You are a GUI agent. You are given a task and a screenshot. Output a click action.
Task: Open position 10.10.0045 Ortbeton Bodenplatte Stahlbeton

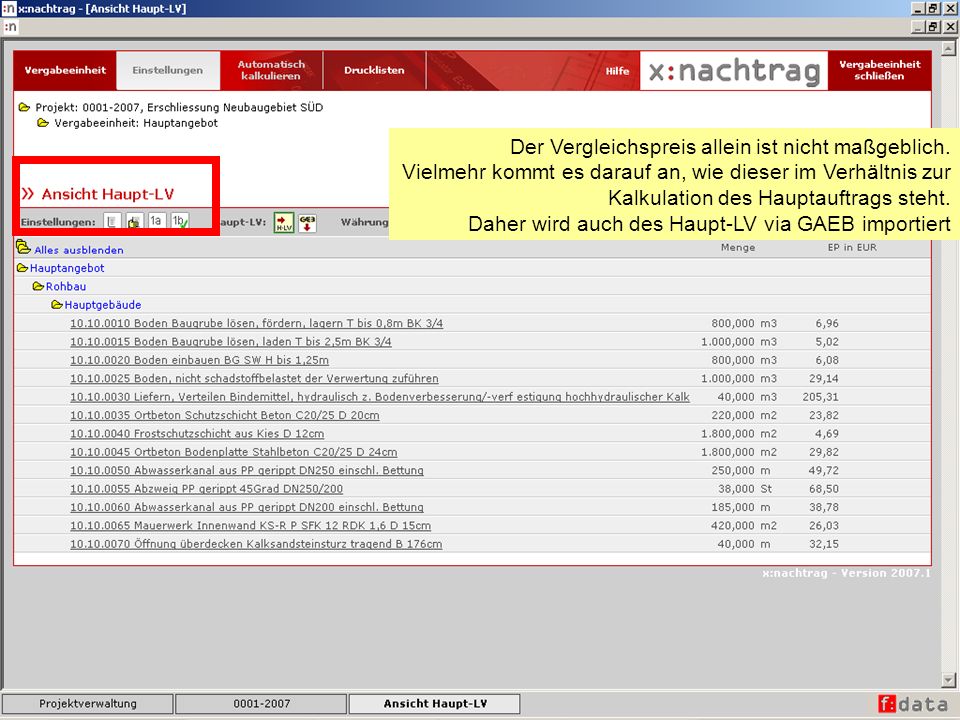233,452
